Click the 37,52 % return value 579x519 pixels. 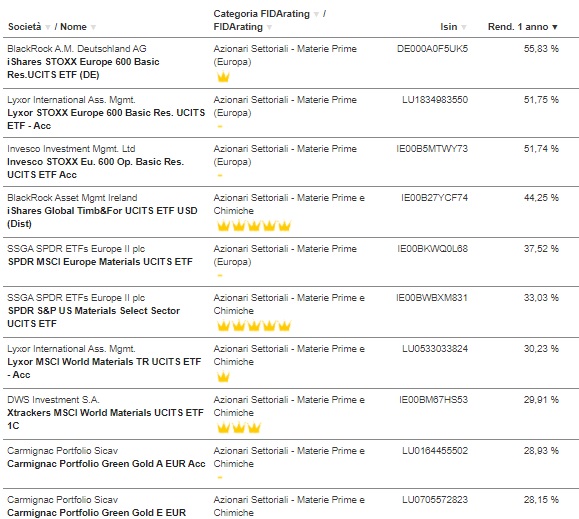(541, 249)
